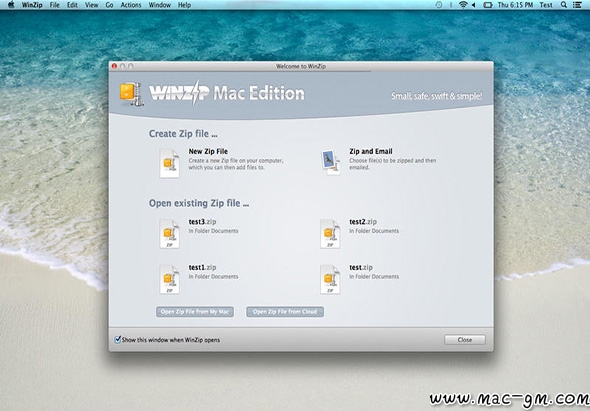
Task: Click the Bluetooth menu bar icon
Action: 451,5
